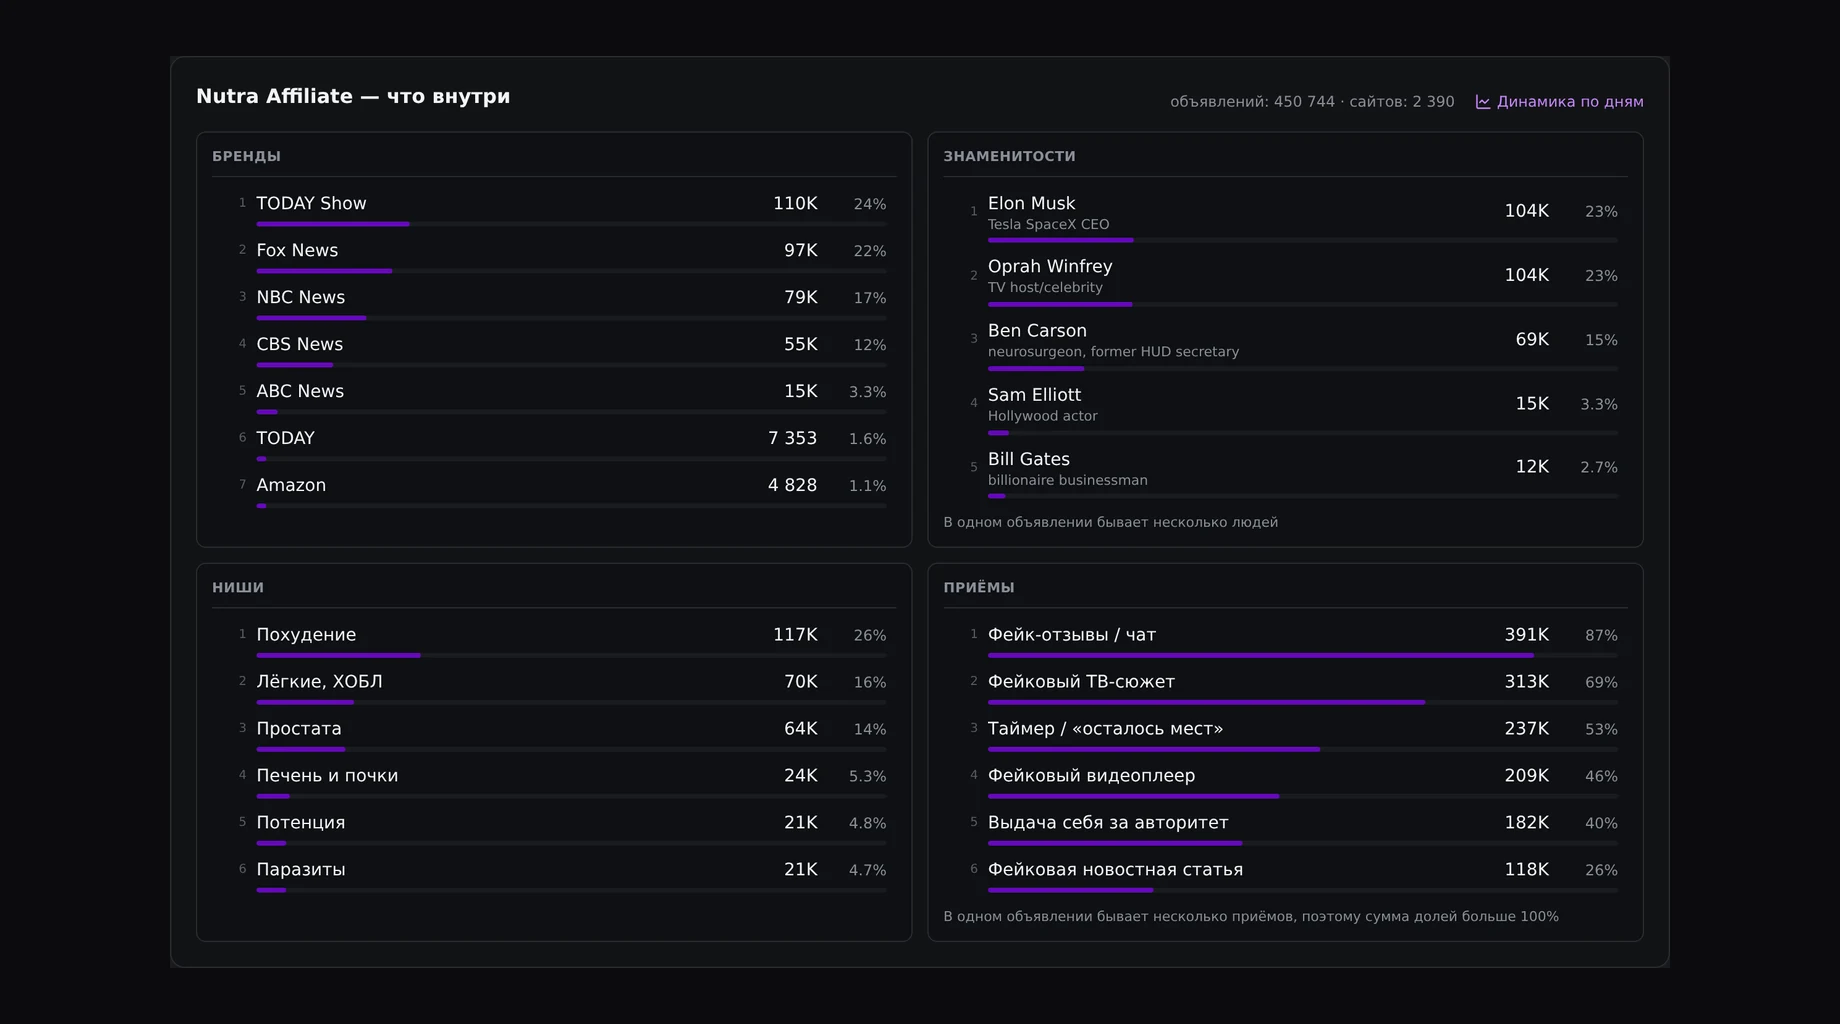The image size is (1840, 1024).
Task: Select the Похудение niche row
Action: 561,640
